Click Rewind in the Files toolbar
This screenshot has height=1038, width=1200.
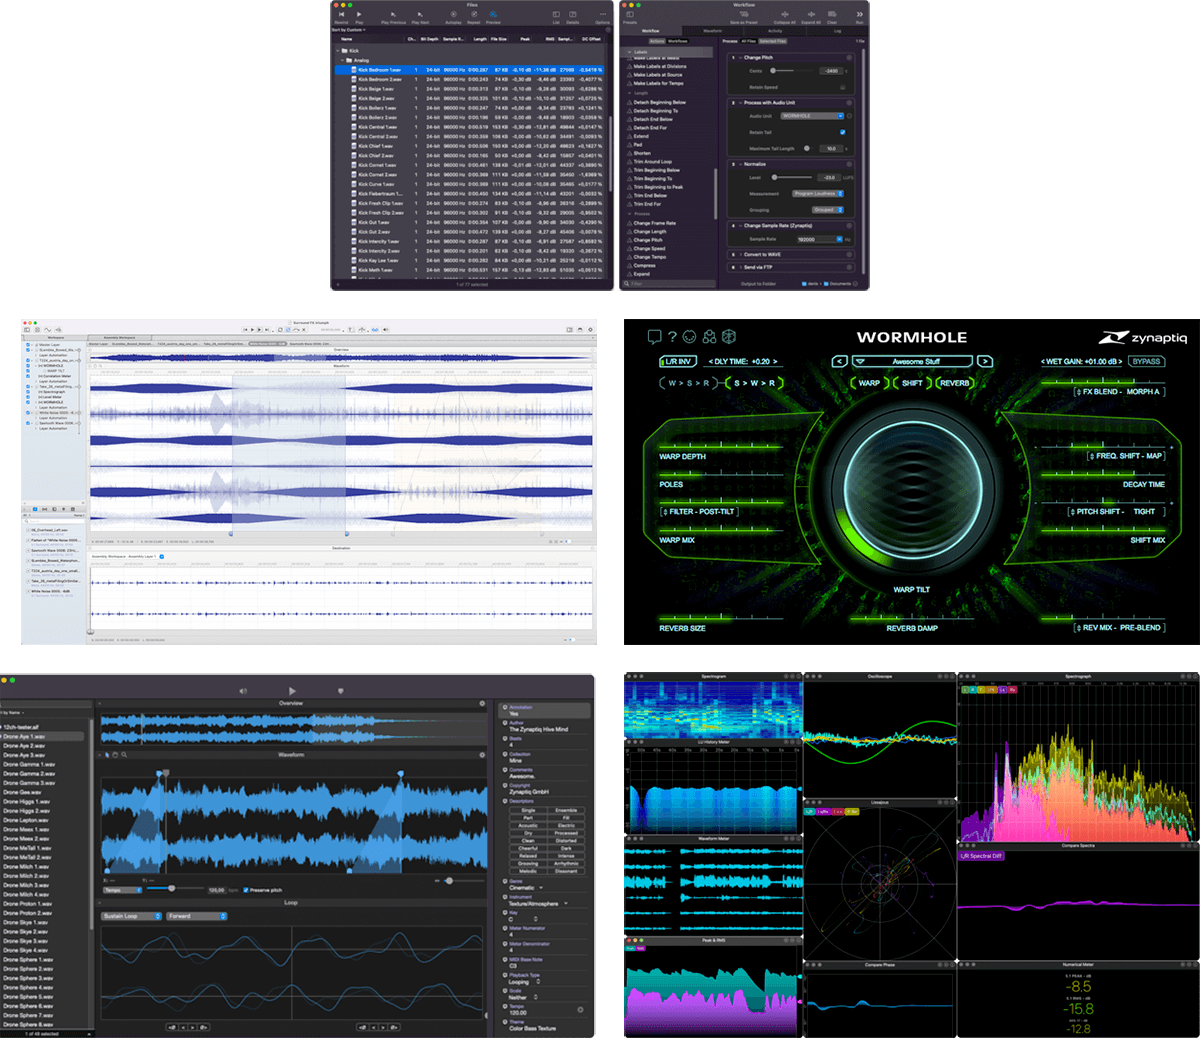(x=341, y=15)
